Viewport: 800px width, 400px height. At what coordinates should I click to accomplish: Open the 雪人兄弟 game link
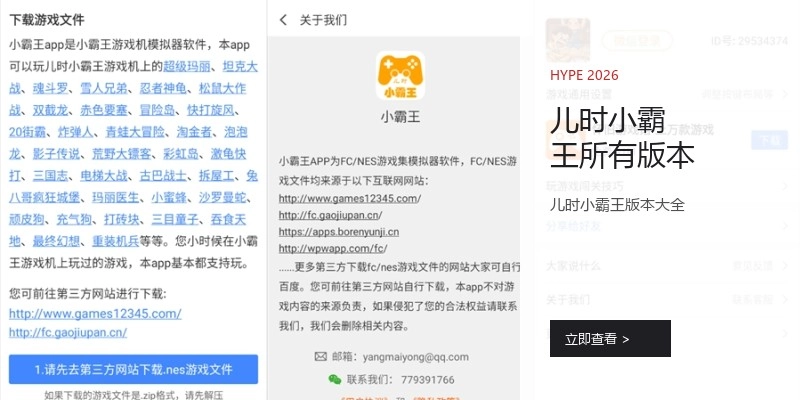coord(104,88)
